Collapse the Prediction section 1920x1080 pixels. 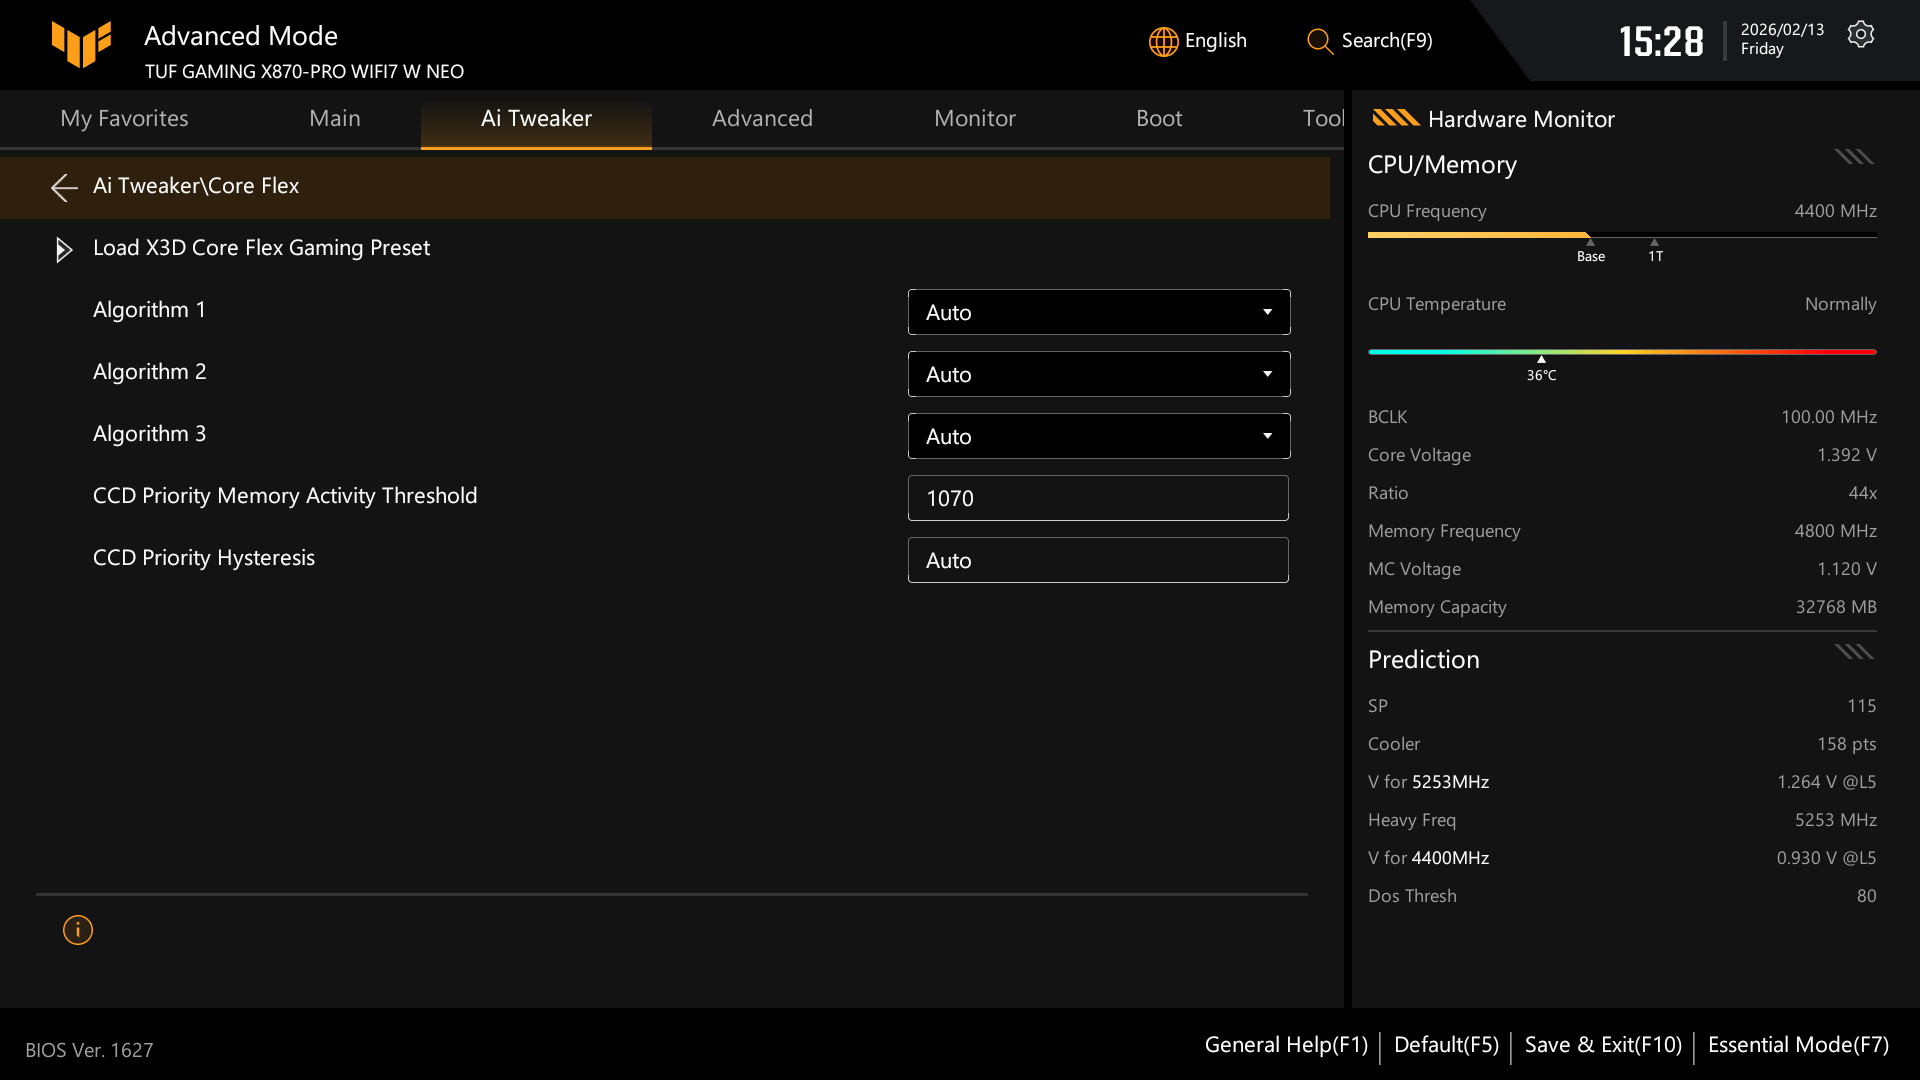1852,651
